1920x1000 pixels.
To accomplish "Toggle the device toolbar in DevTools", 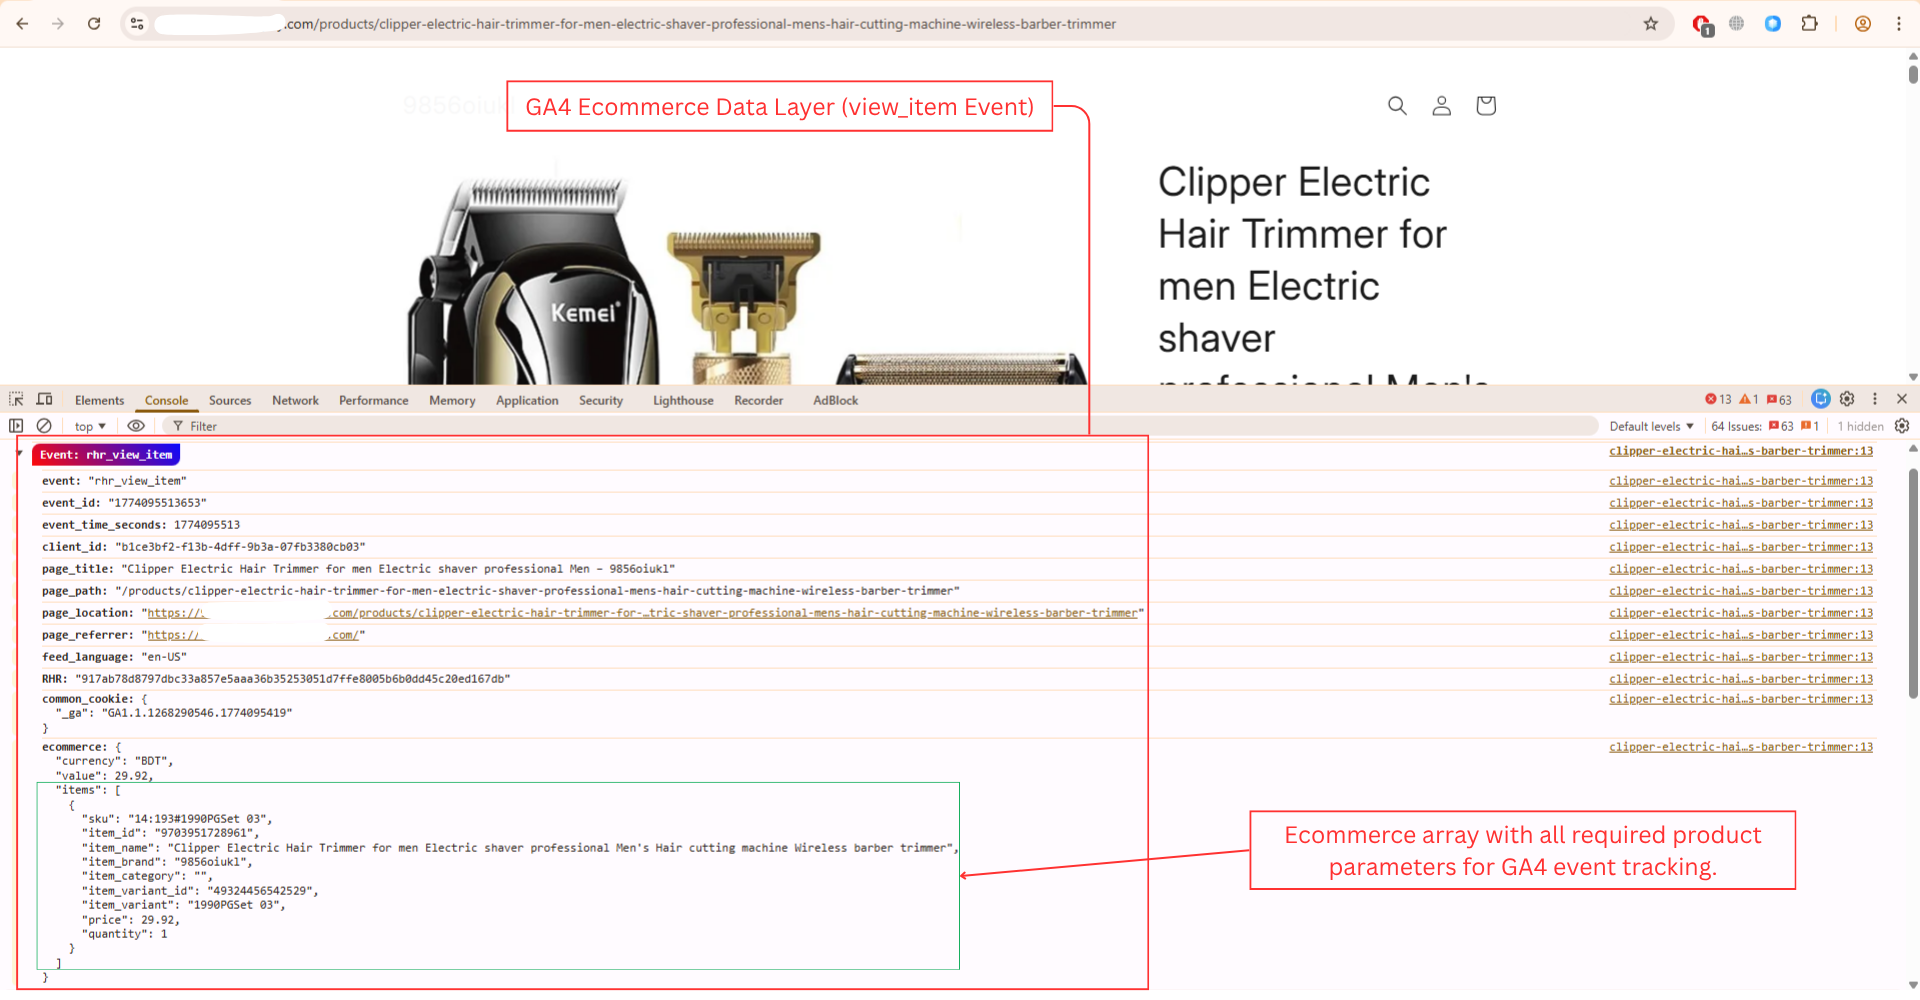I will [45, 399].
